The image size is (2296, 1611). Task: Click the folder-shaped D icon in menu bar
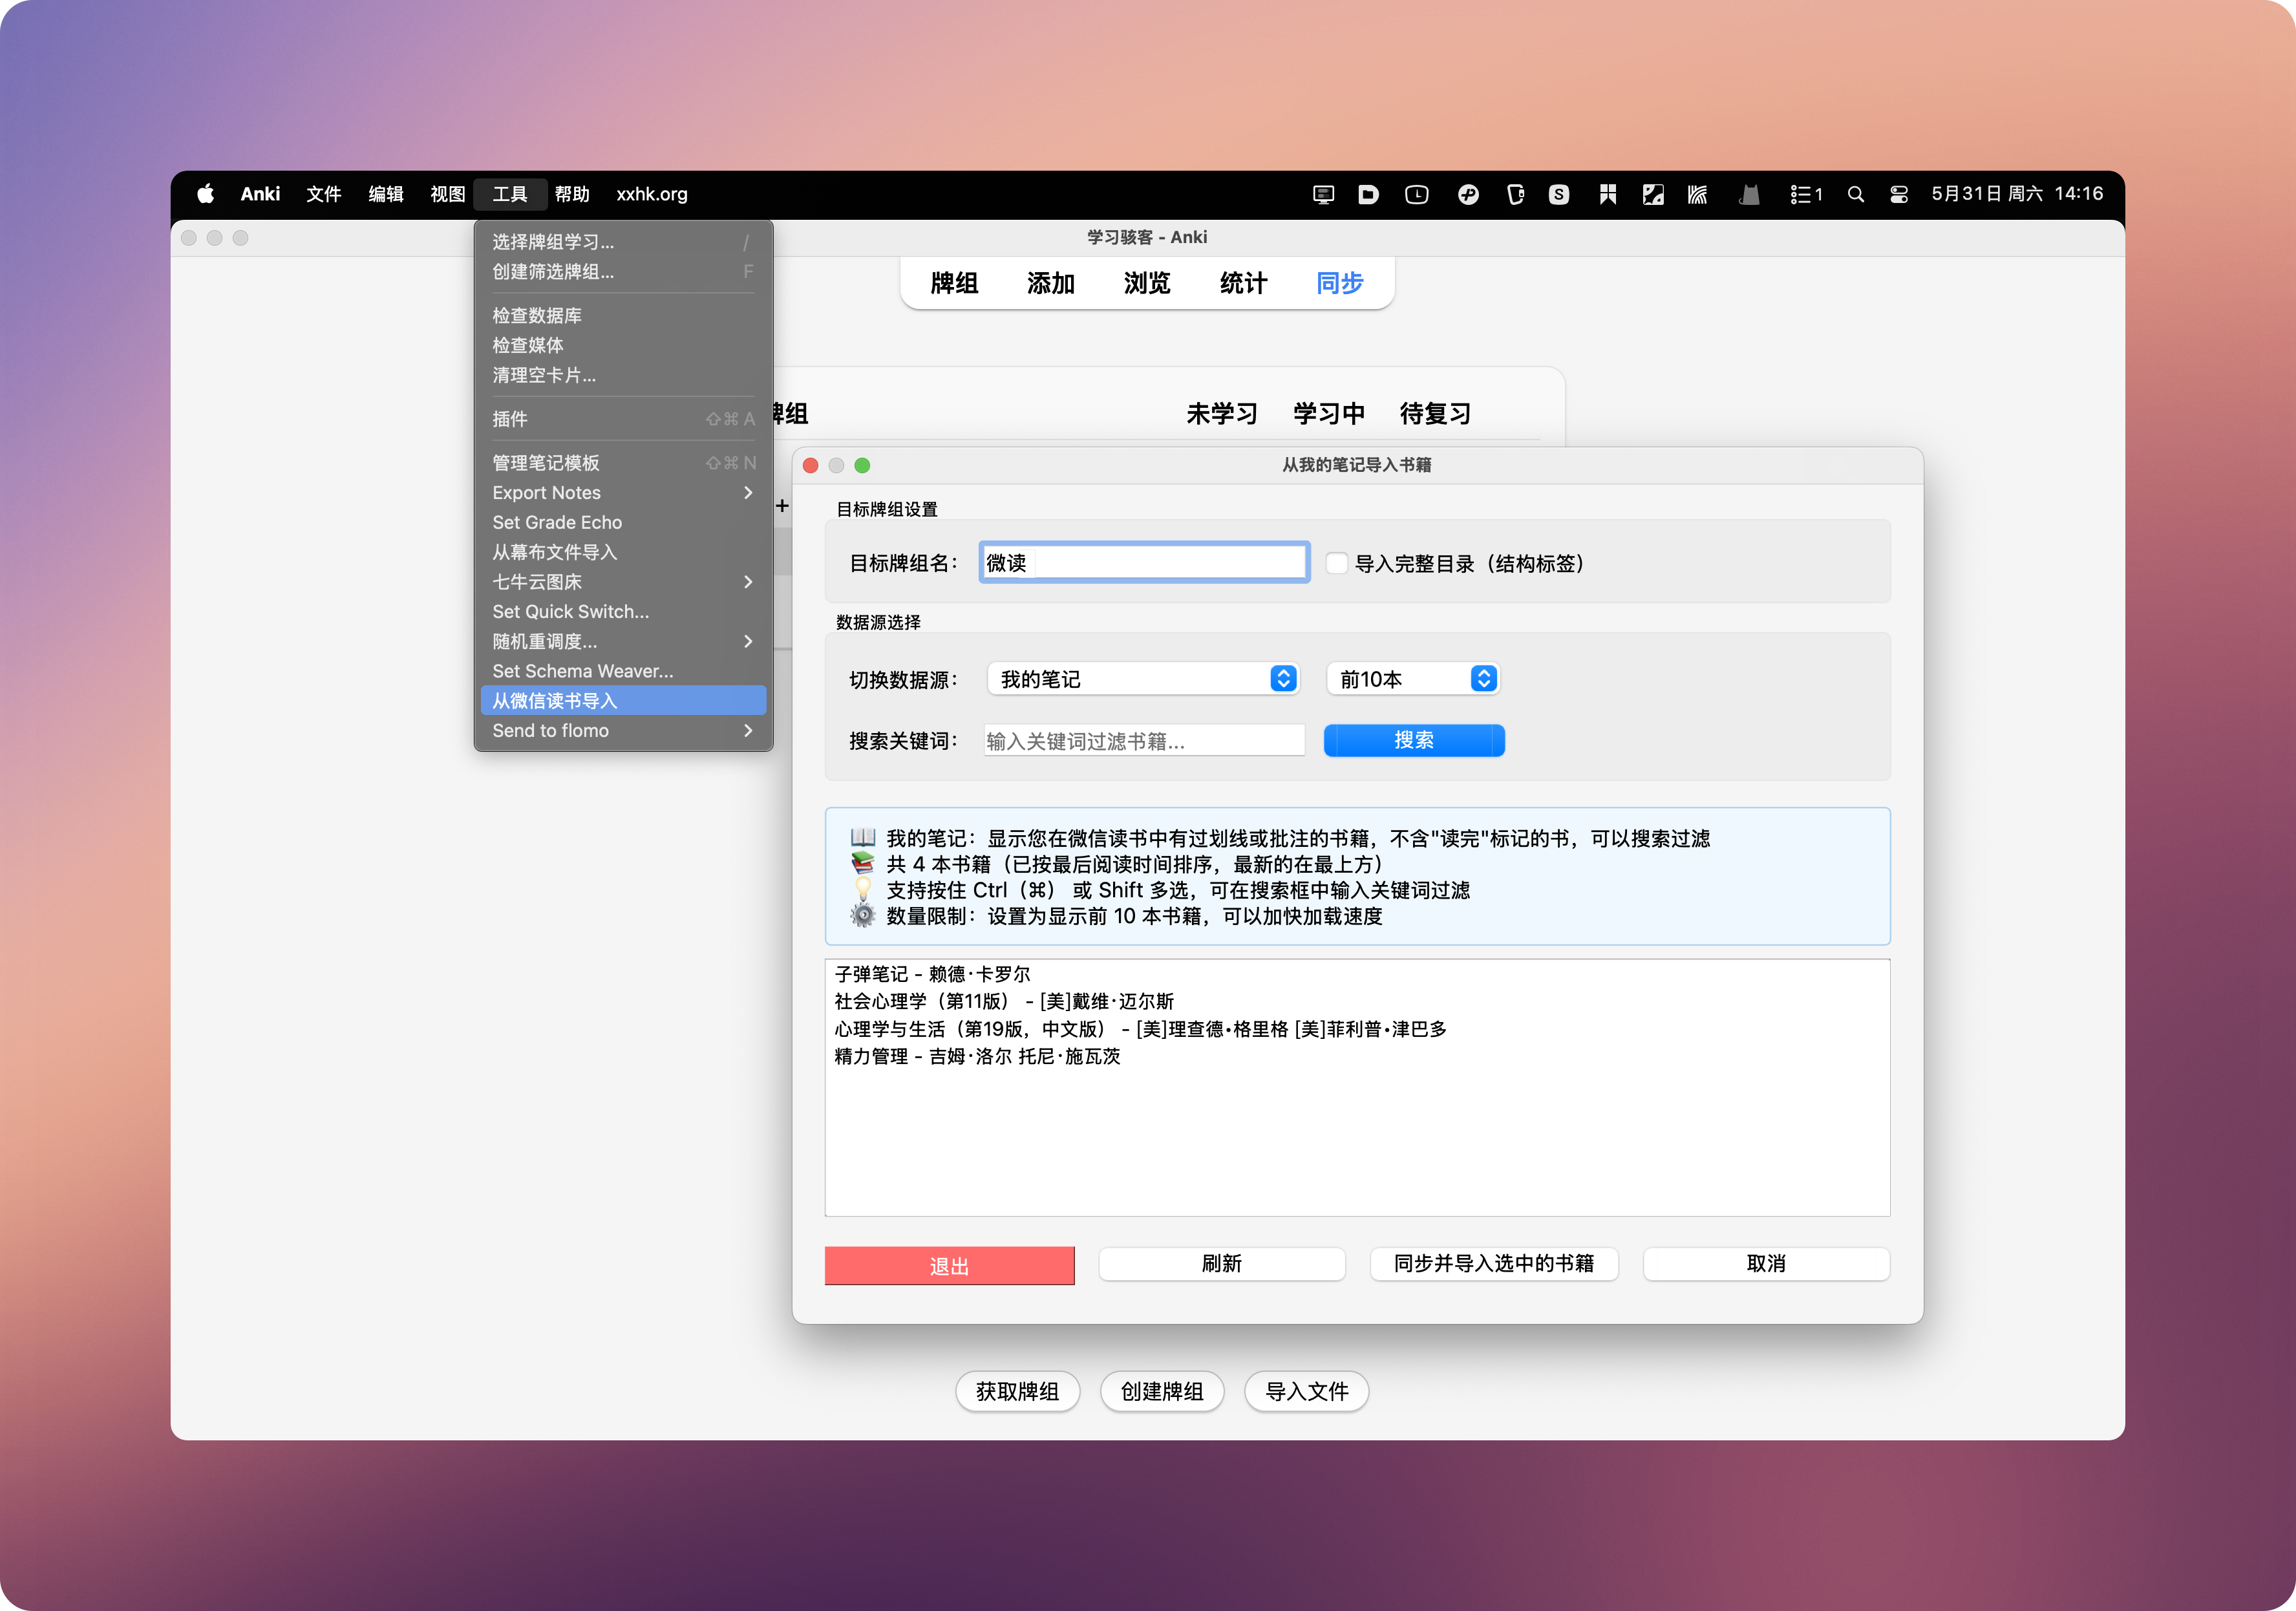coord(1368,194)
